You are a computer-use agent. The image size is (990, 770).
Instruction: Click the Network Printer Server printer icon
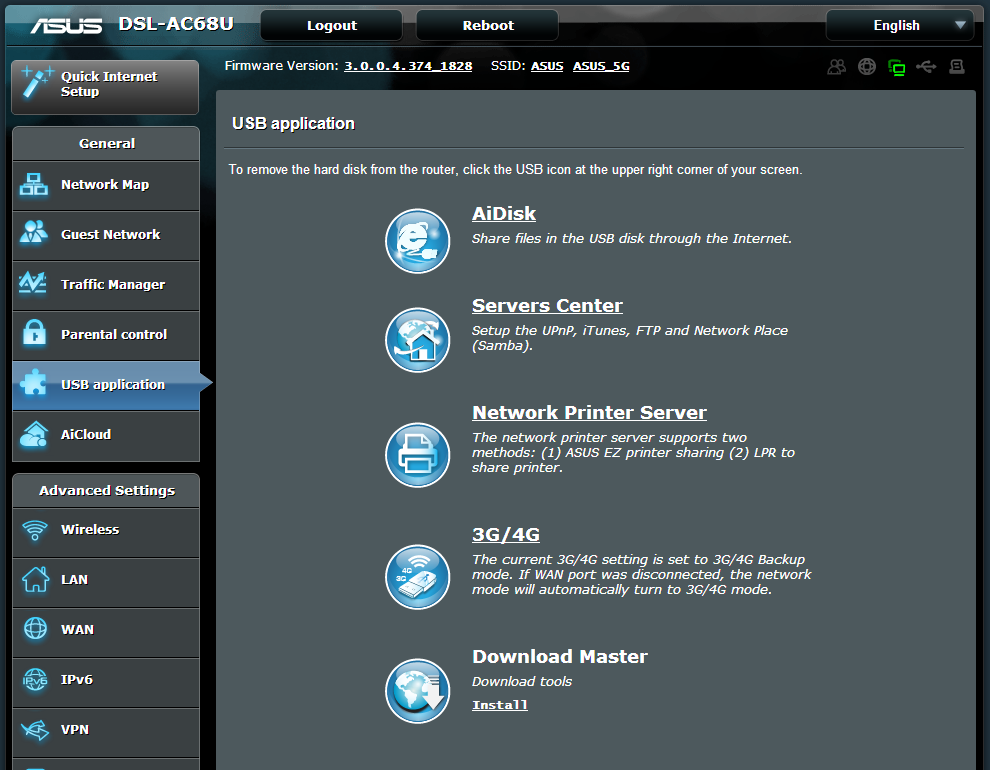tap(417, 455)
